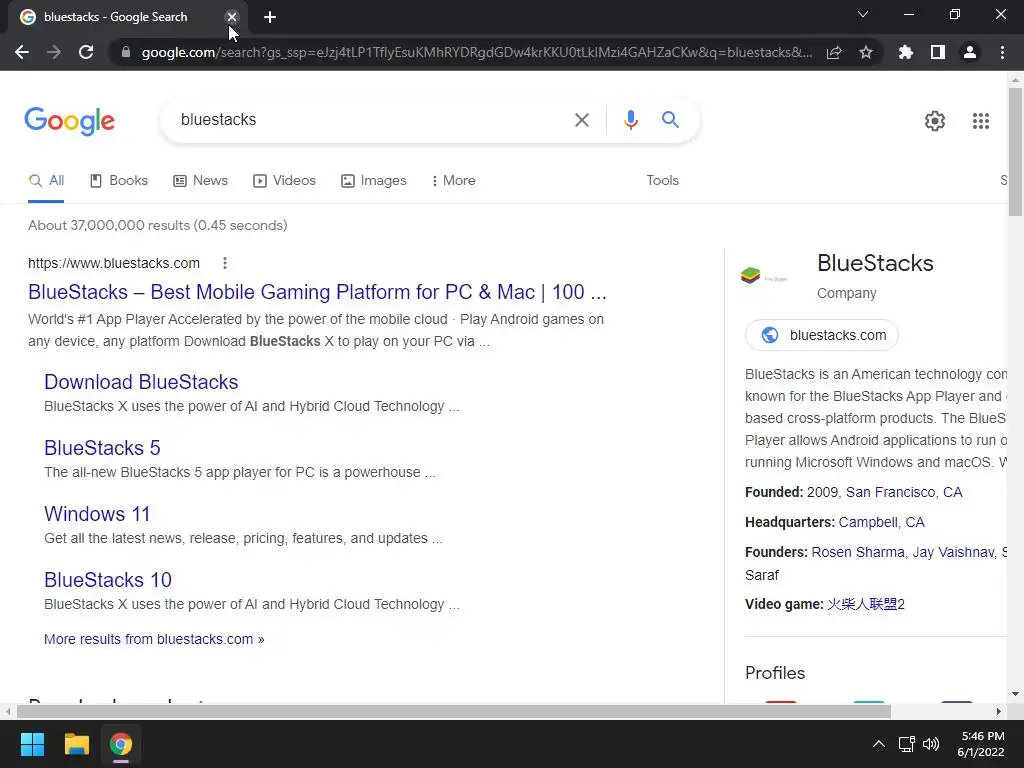Open Download BlueStacks sitelink
The height and width of the screenshot is (768, 1024).
click(141, 382)
